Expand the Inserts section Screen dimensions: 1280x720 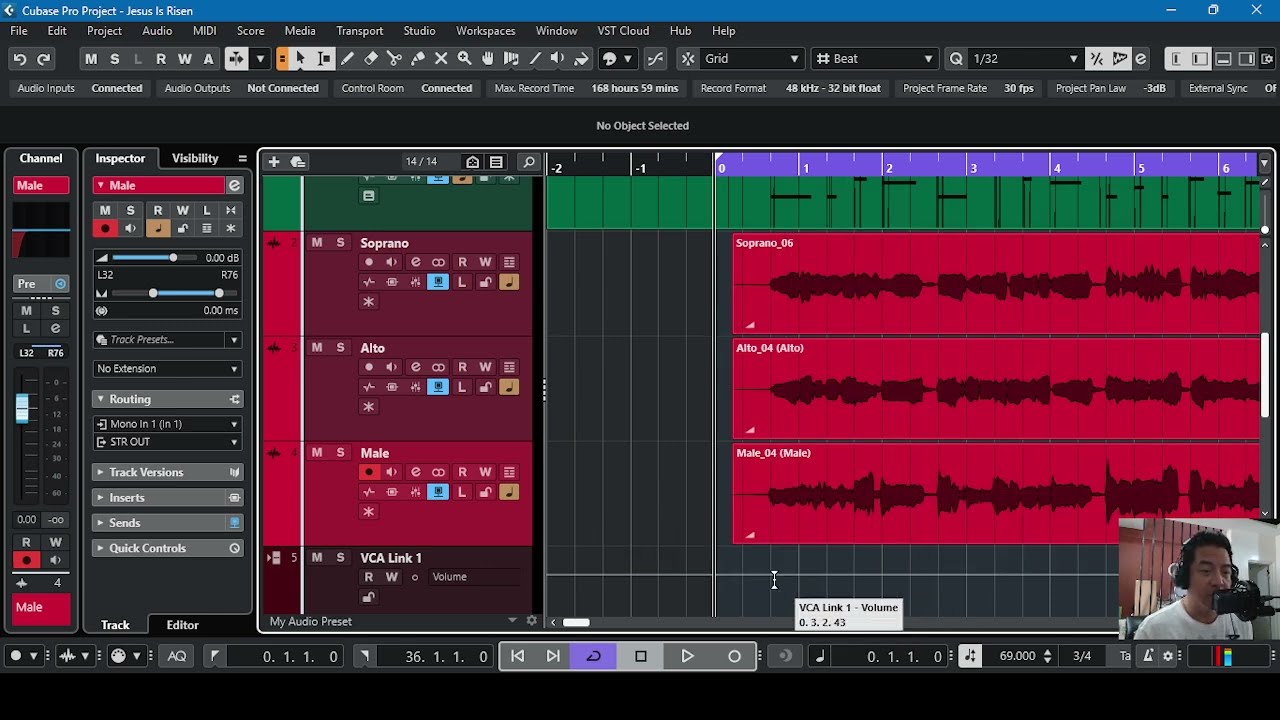point(167,498)
